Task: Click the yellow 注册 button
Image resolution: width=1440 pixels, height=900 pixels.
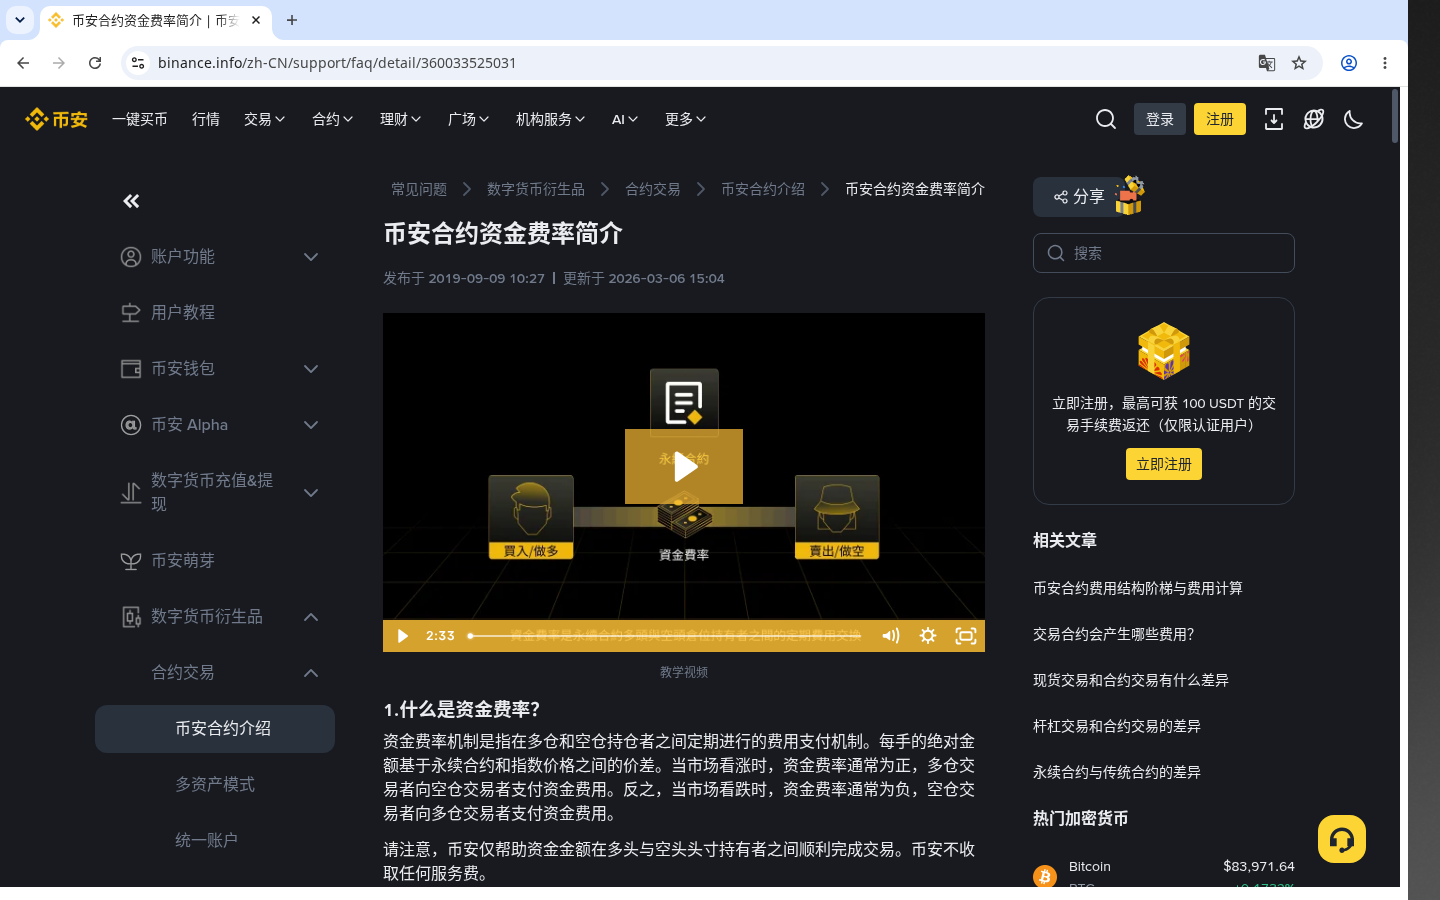Action: point(1220,119)
